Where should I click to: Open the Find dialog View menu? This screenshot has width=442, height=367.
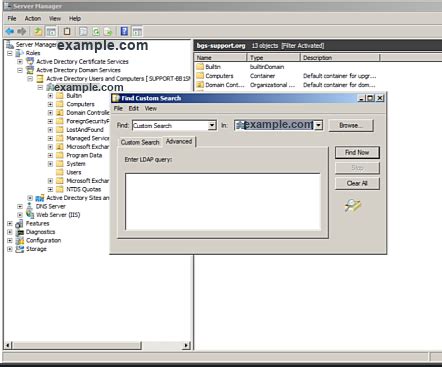click(150, 108)
